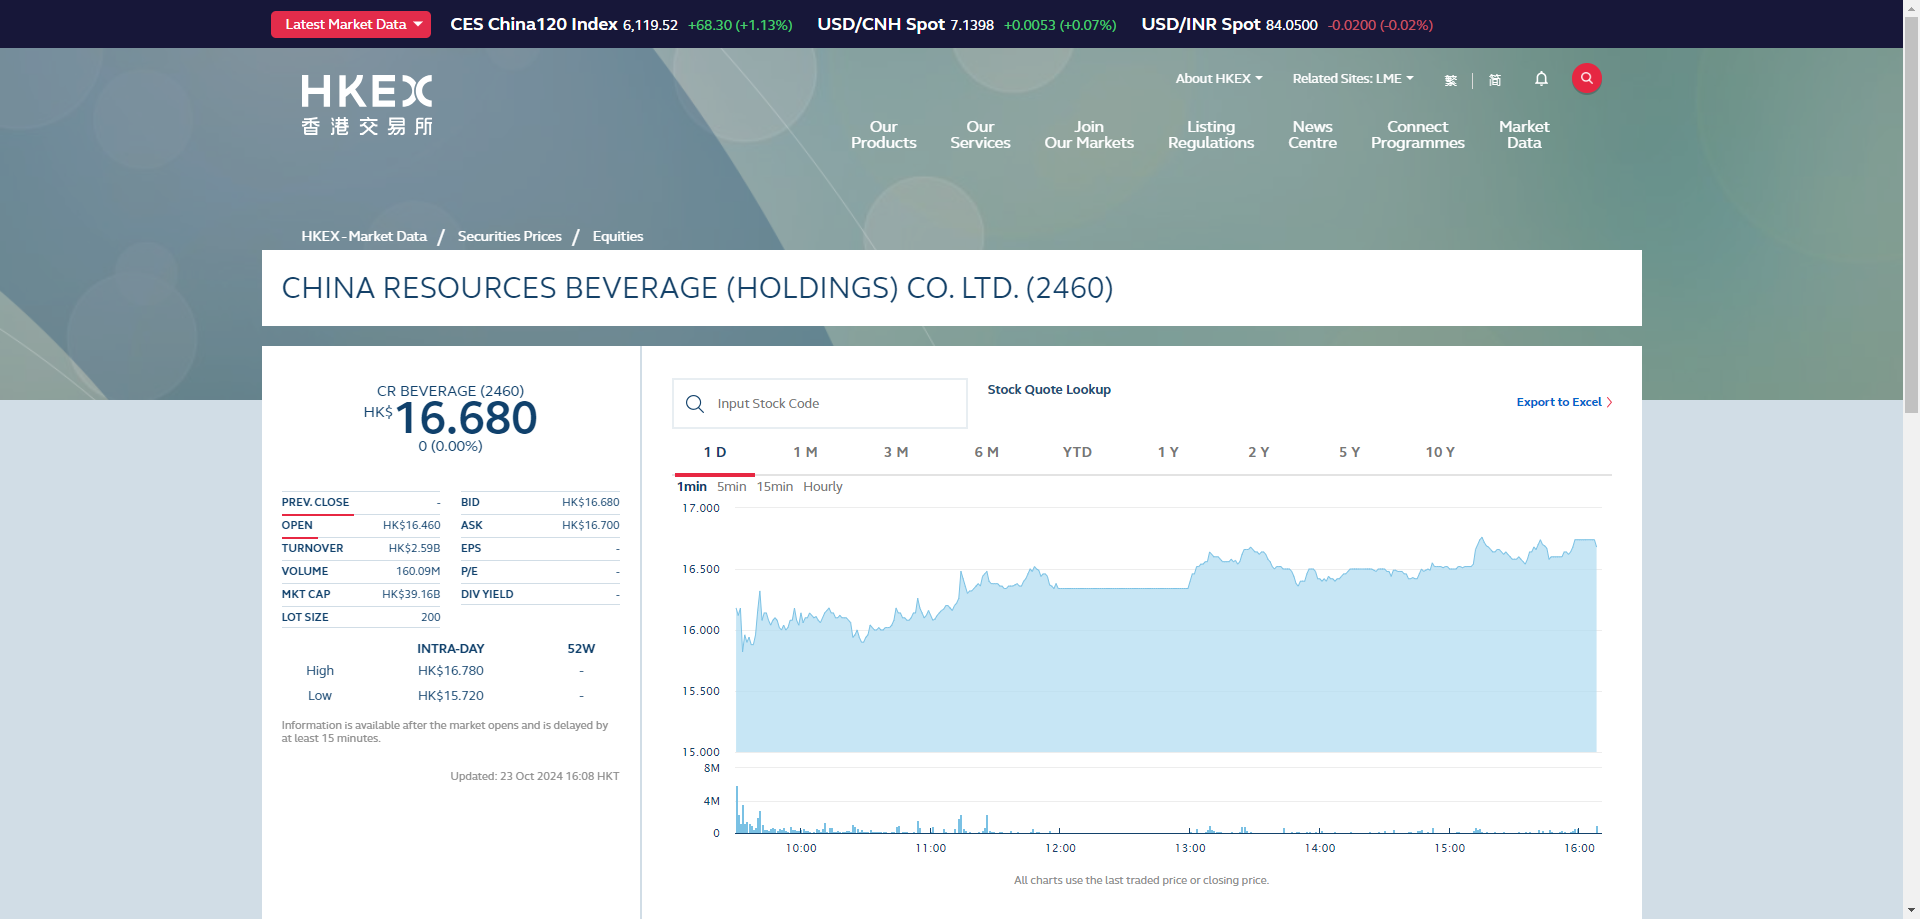The height and width of the screenshot is (919, 1920).
Task: Open the notification bell icon
Action: click(1541, 78)
